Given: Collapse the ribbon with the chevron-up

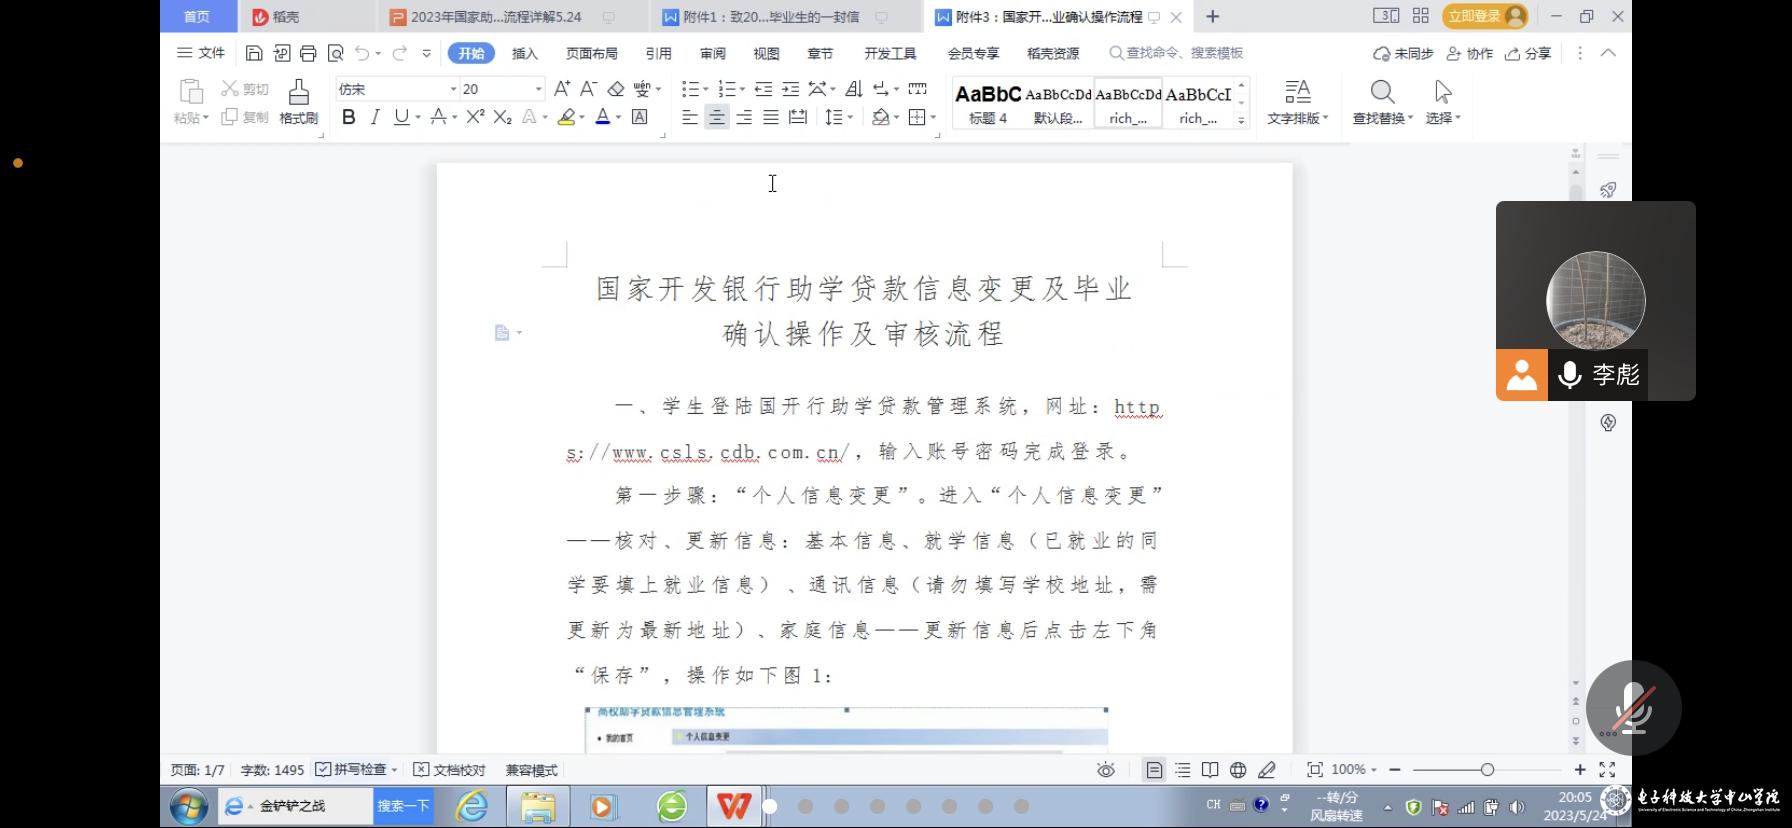Looking at the screenshot, I should point(1608,53).
